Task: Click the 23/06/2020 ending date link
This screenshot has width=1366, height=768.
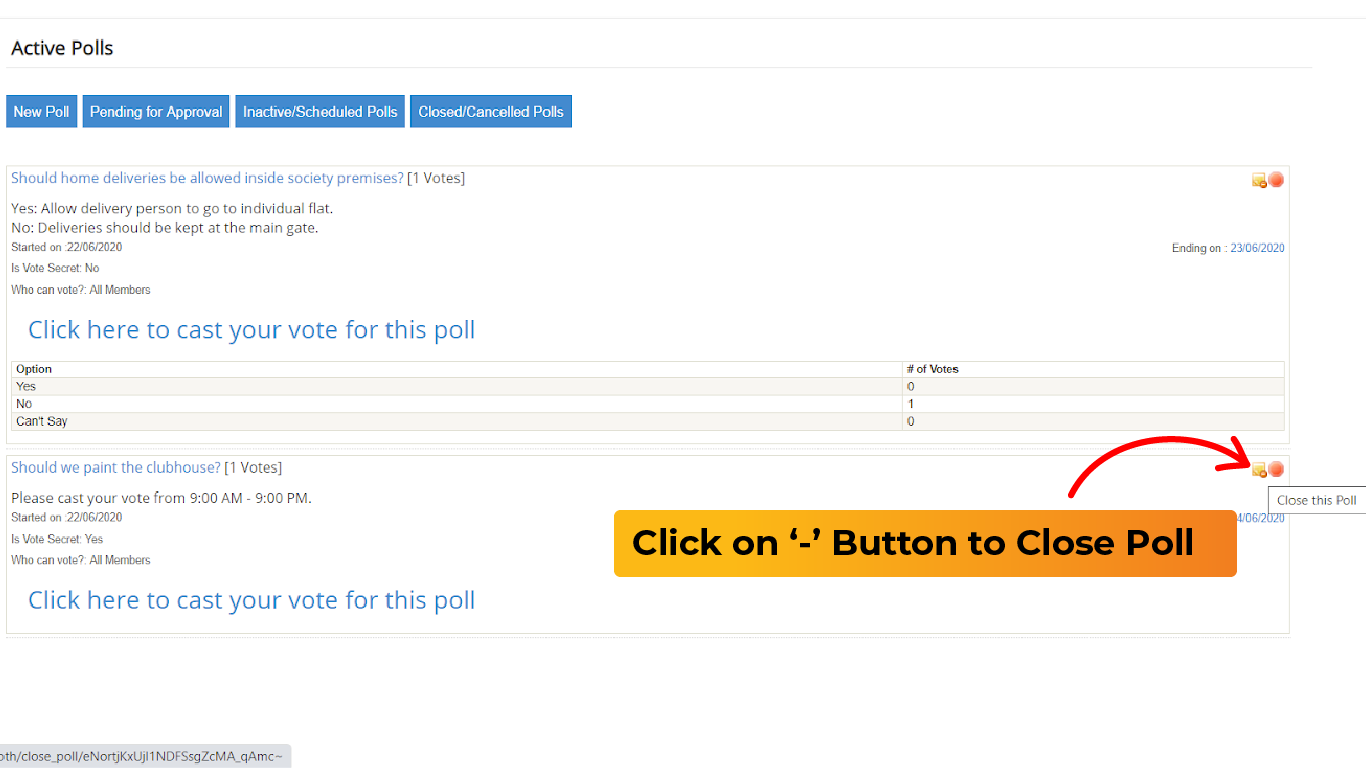Action: (1257, 248)
